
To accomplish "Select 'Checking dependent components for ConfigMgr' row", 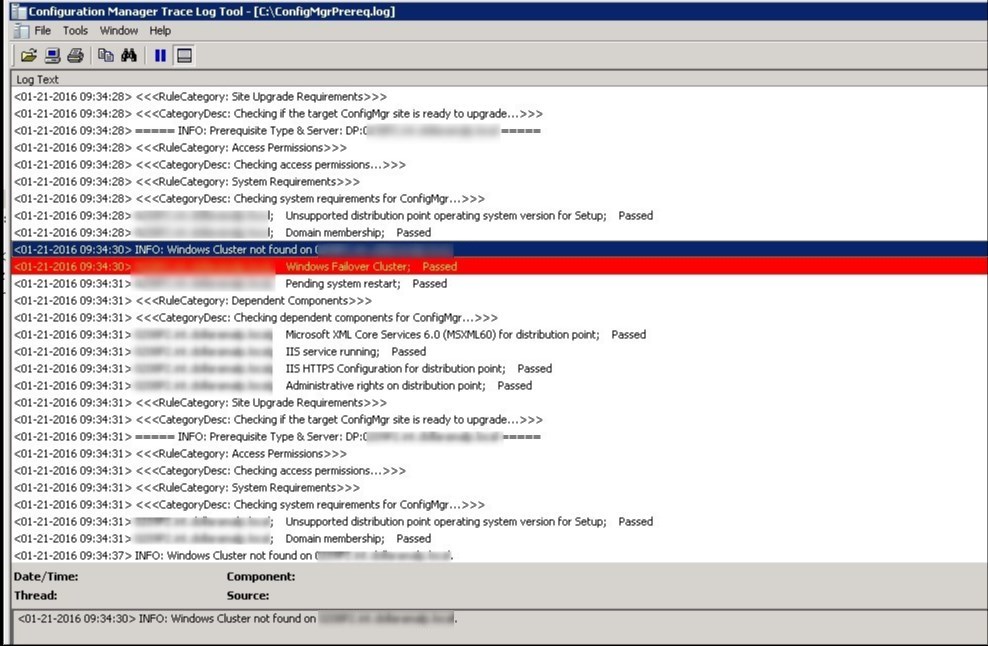I will click(x=499, y=318).
